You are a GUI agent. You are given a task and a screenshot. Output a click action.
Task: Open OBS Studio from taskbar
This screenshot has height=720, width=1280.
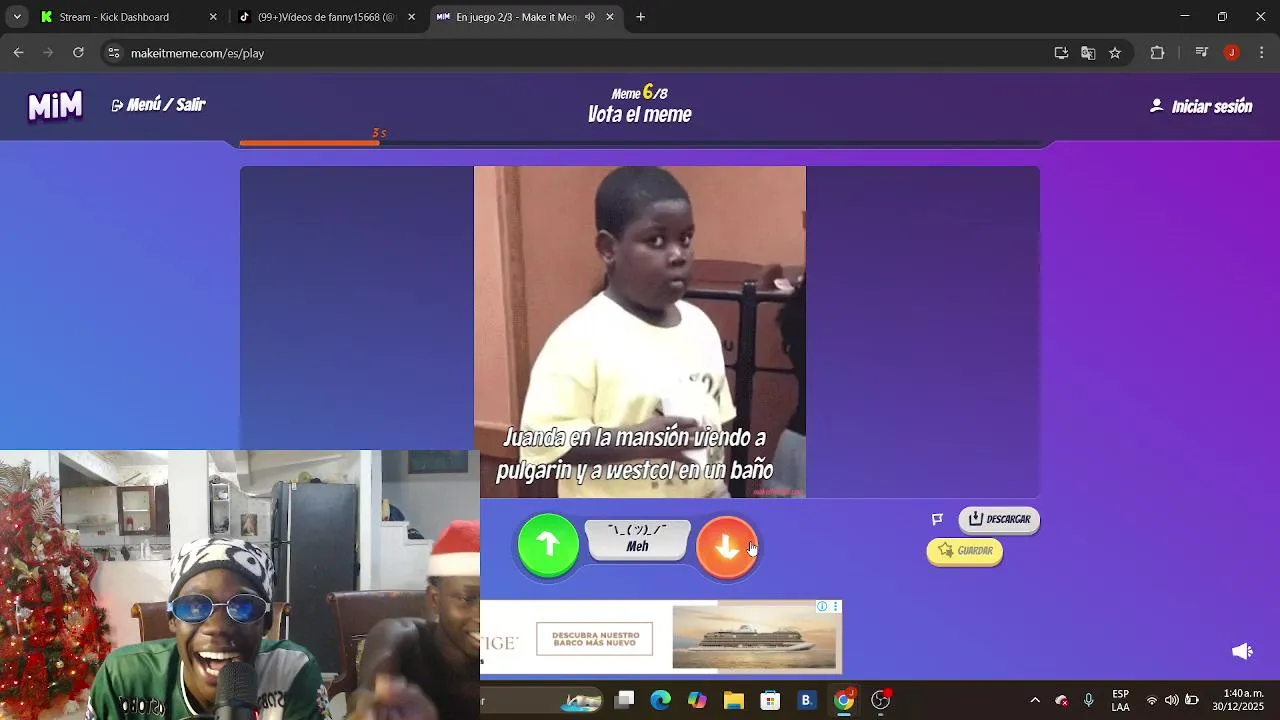pyautogui.click(x=881, y=700)
